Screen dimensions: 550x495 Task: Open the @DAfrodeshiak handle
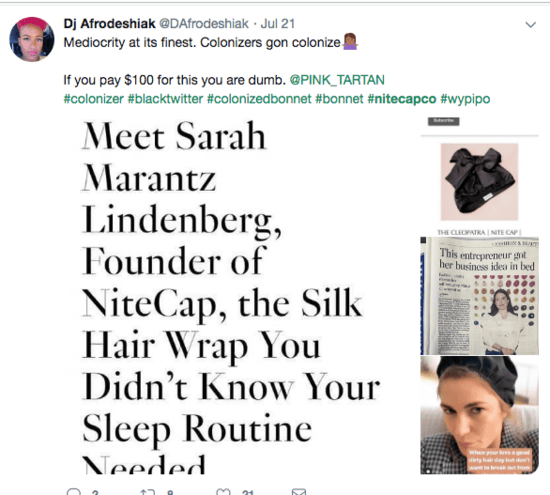204,24
